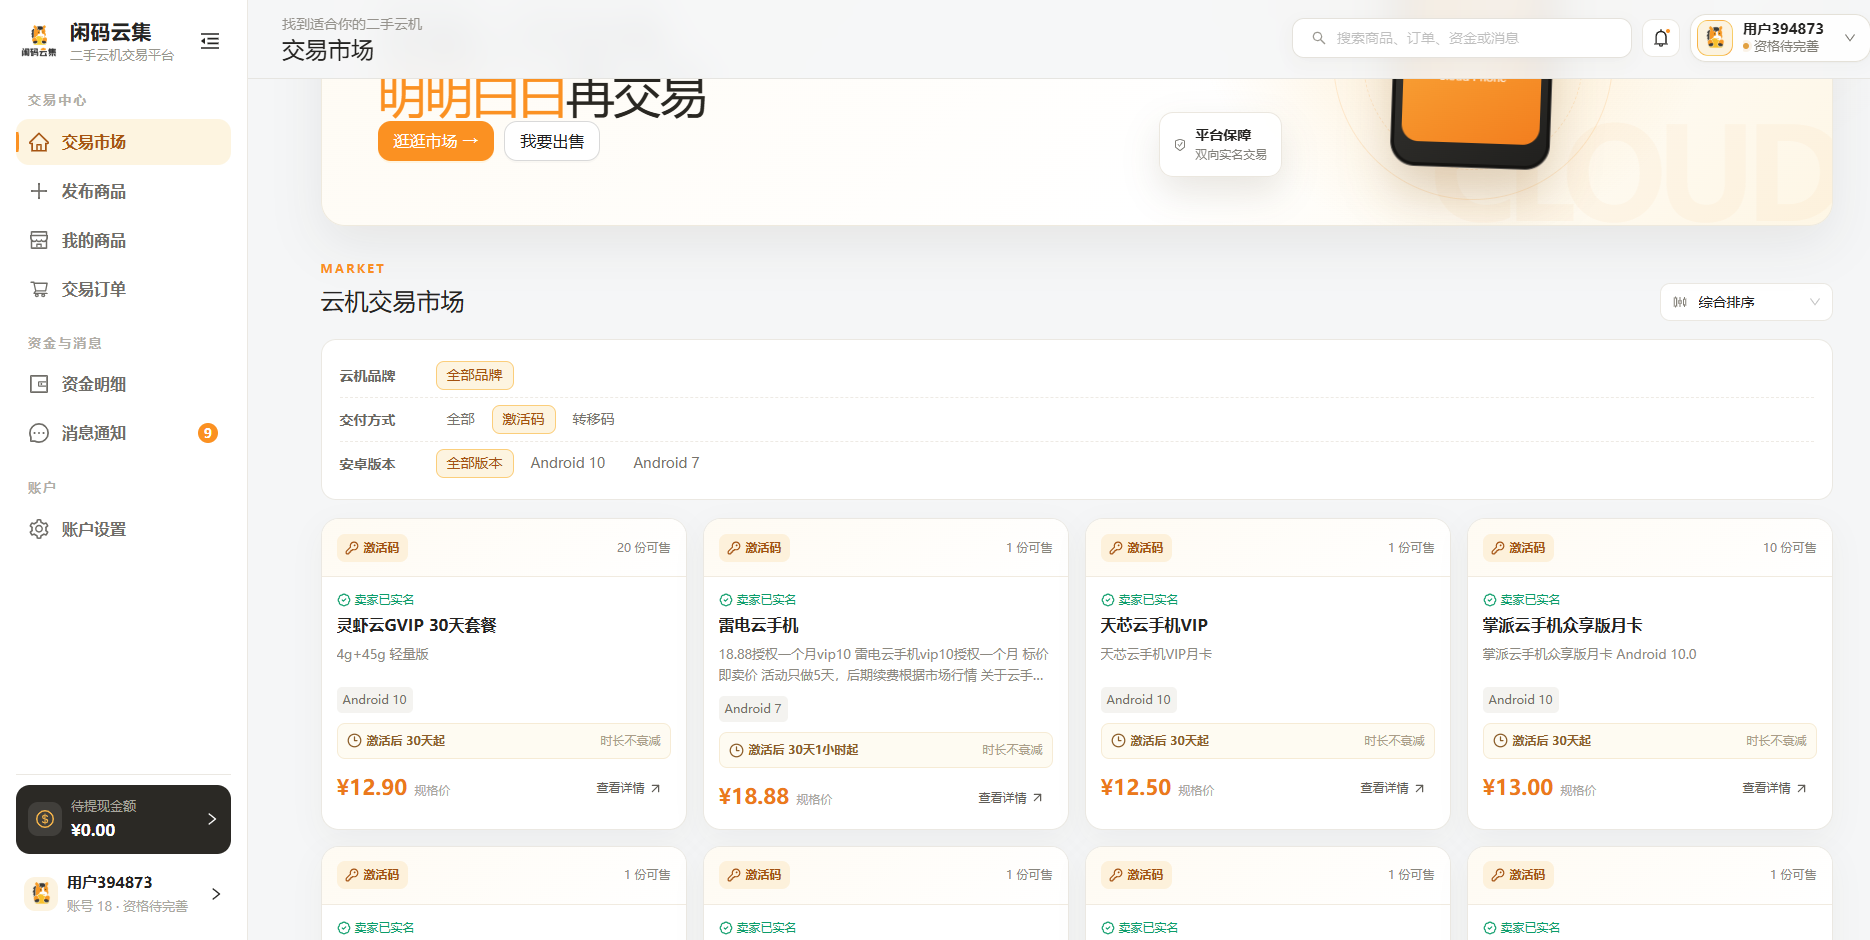Viewport: 1870px width, 940px height.
Task: Open 发布商品 in the sidebar
Action: click(x=123, y=191)
